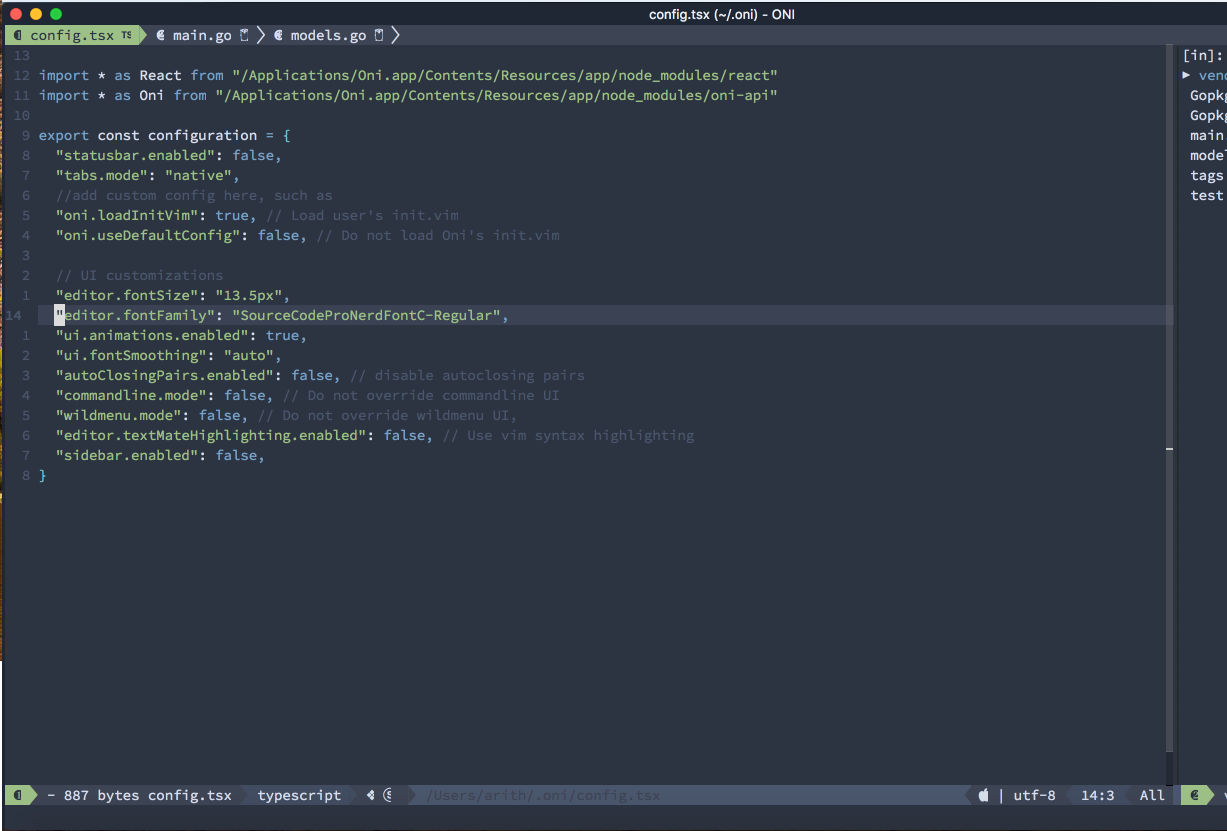Click the "ui.animations.enabled" key

click(152, 335)
